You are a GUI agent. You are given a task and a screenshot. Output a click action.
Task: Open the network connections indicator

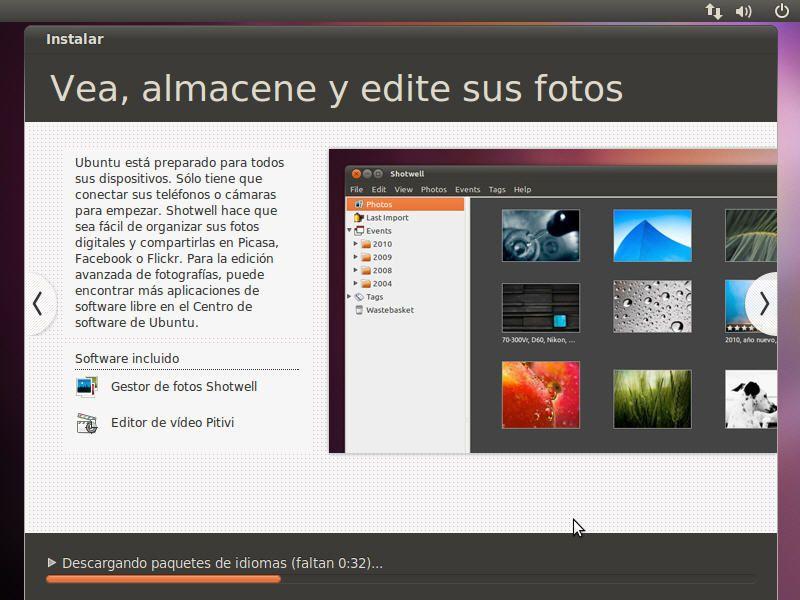tap(713, 11)
